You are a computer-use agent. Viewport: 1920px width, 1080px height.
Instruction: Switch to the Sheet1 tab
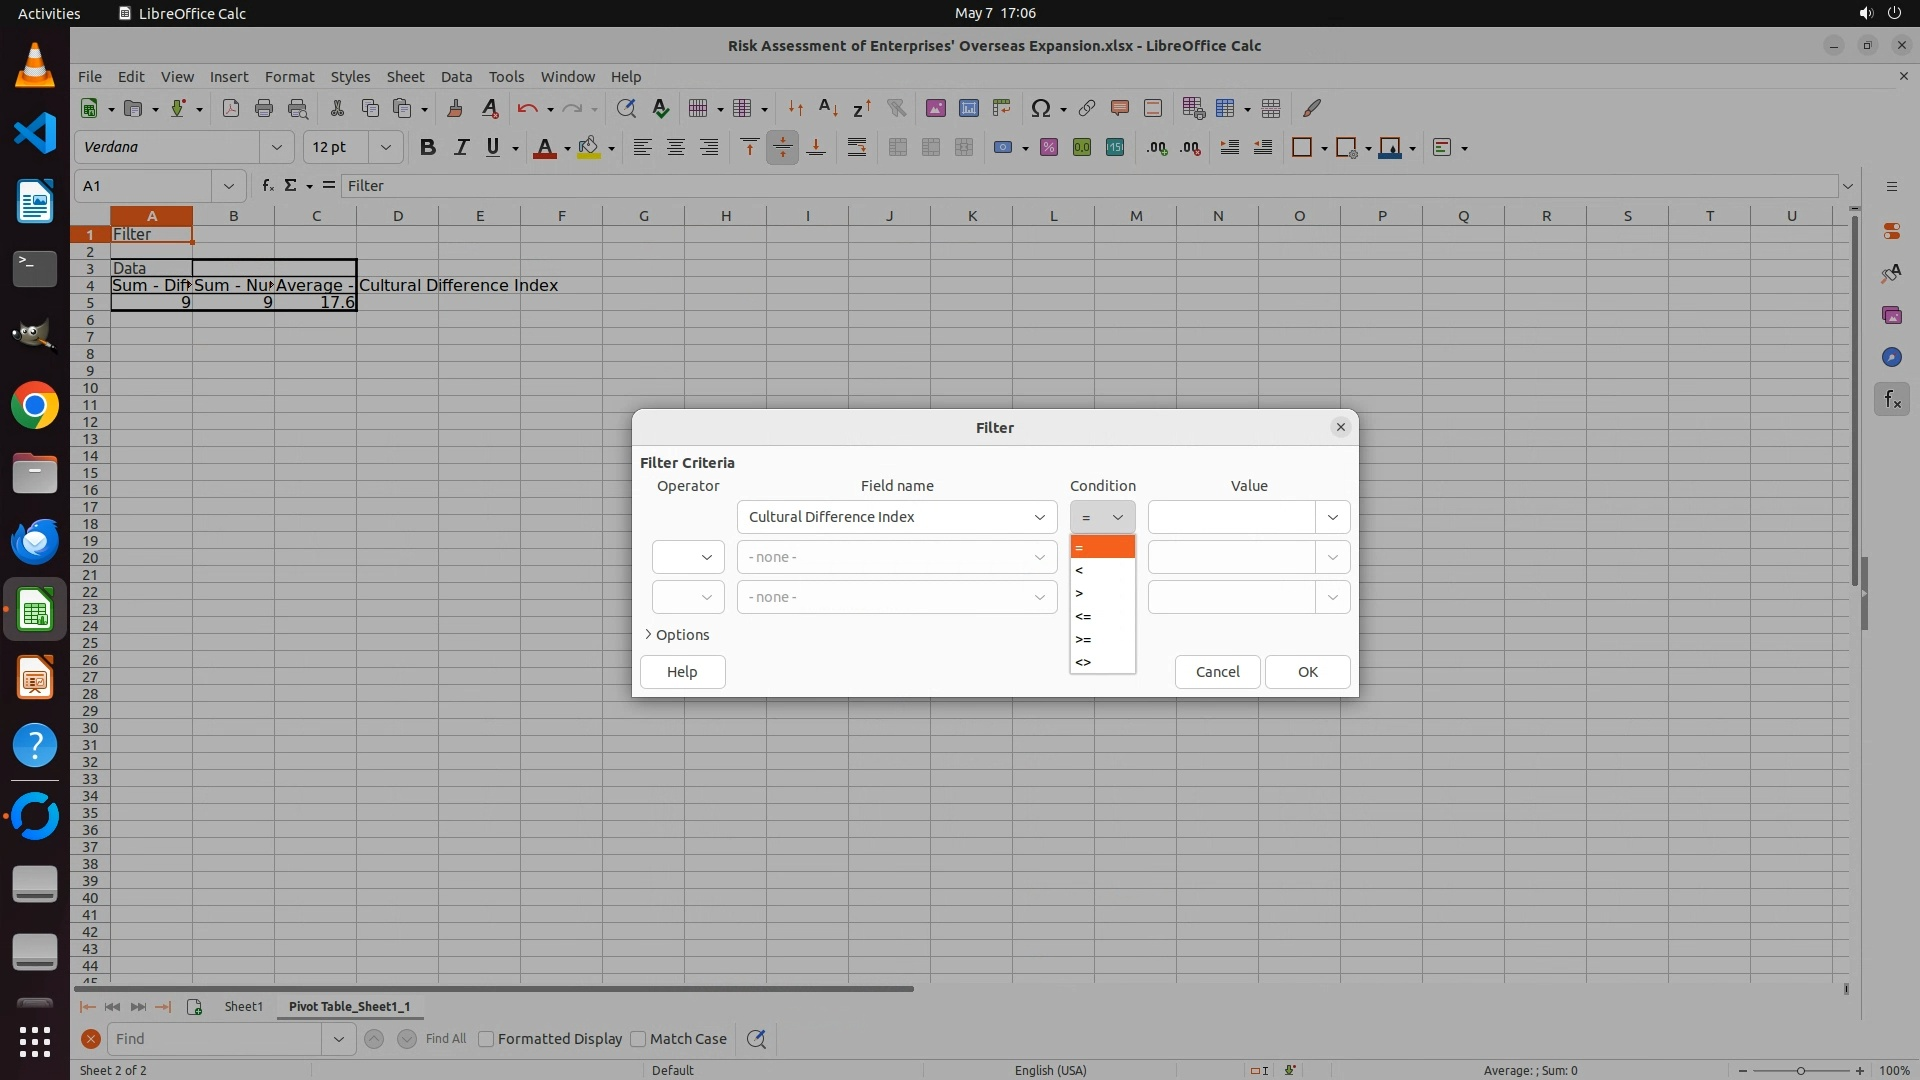point(243,1007)
